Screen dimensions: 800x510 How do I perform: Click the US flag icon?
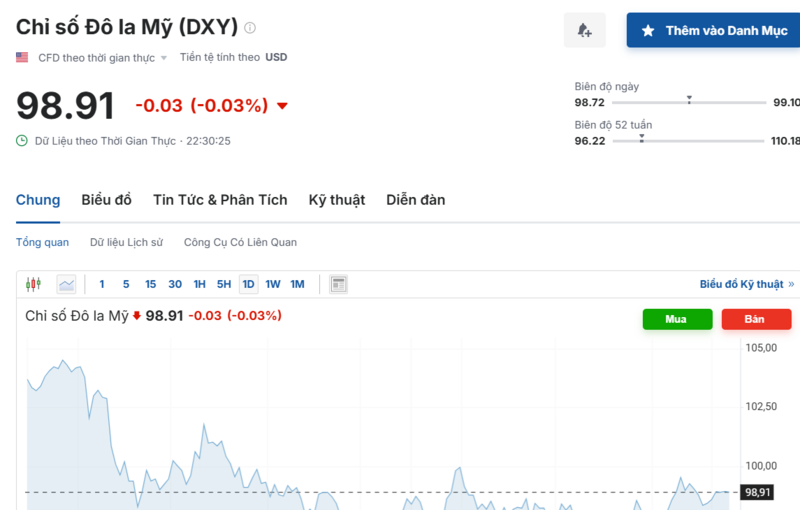pos(22,57)
